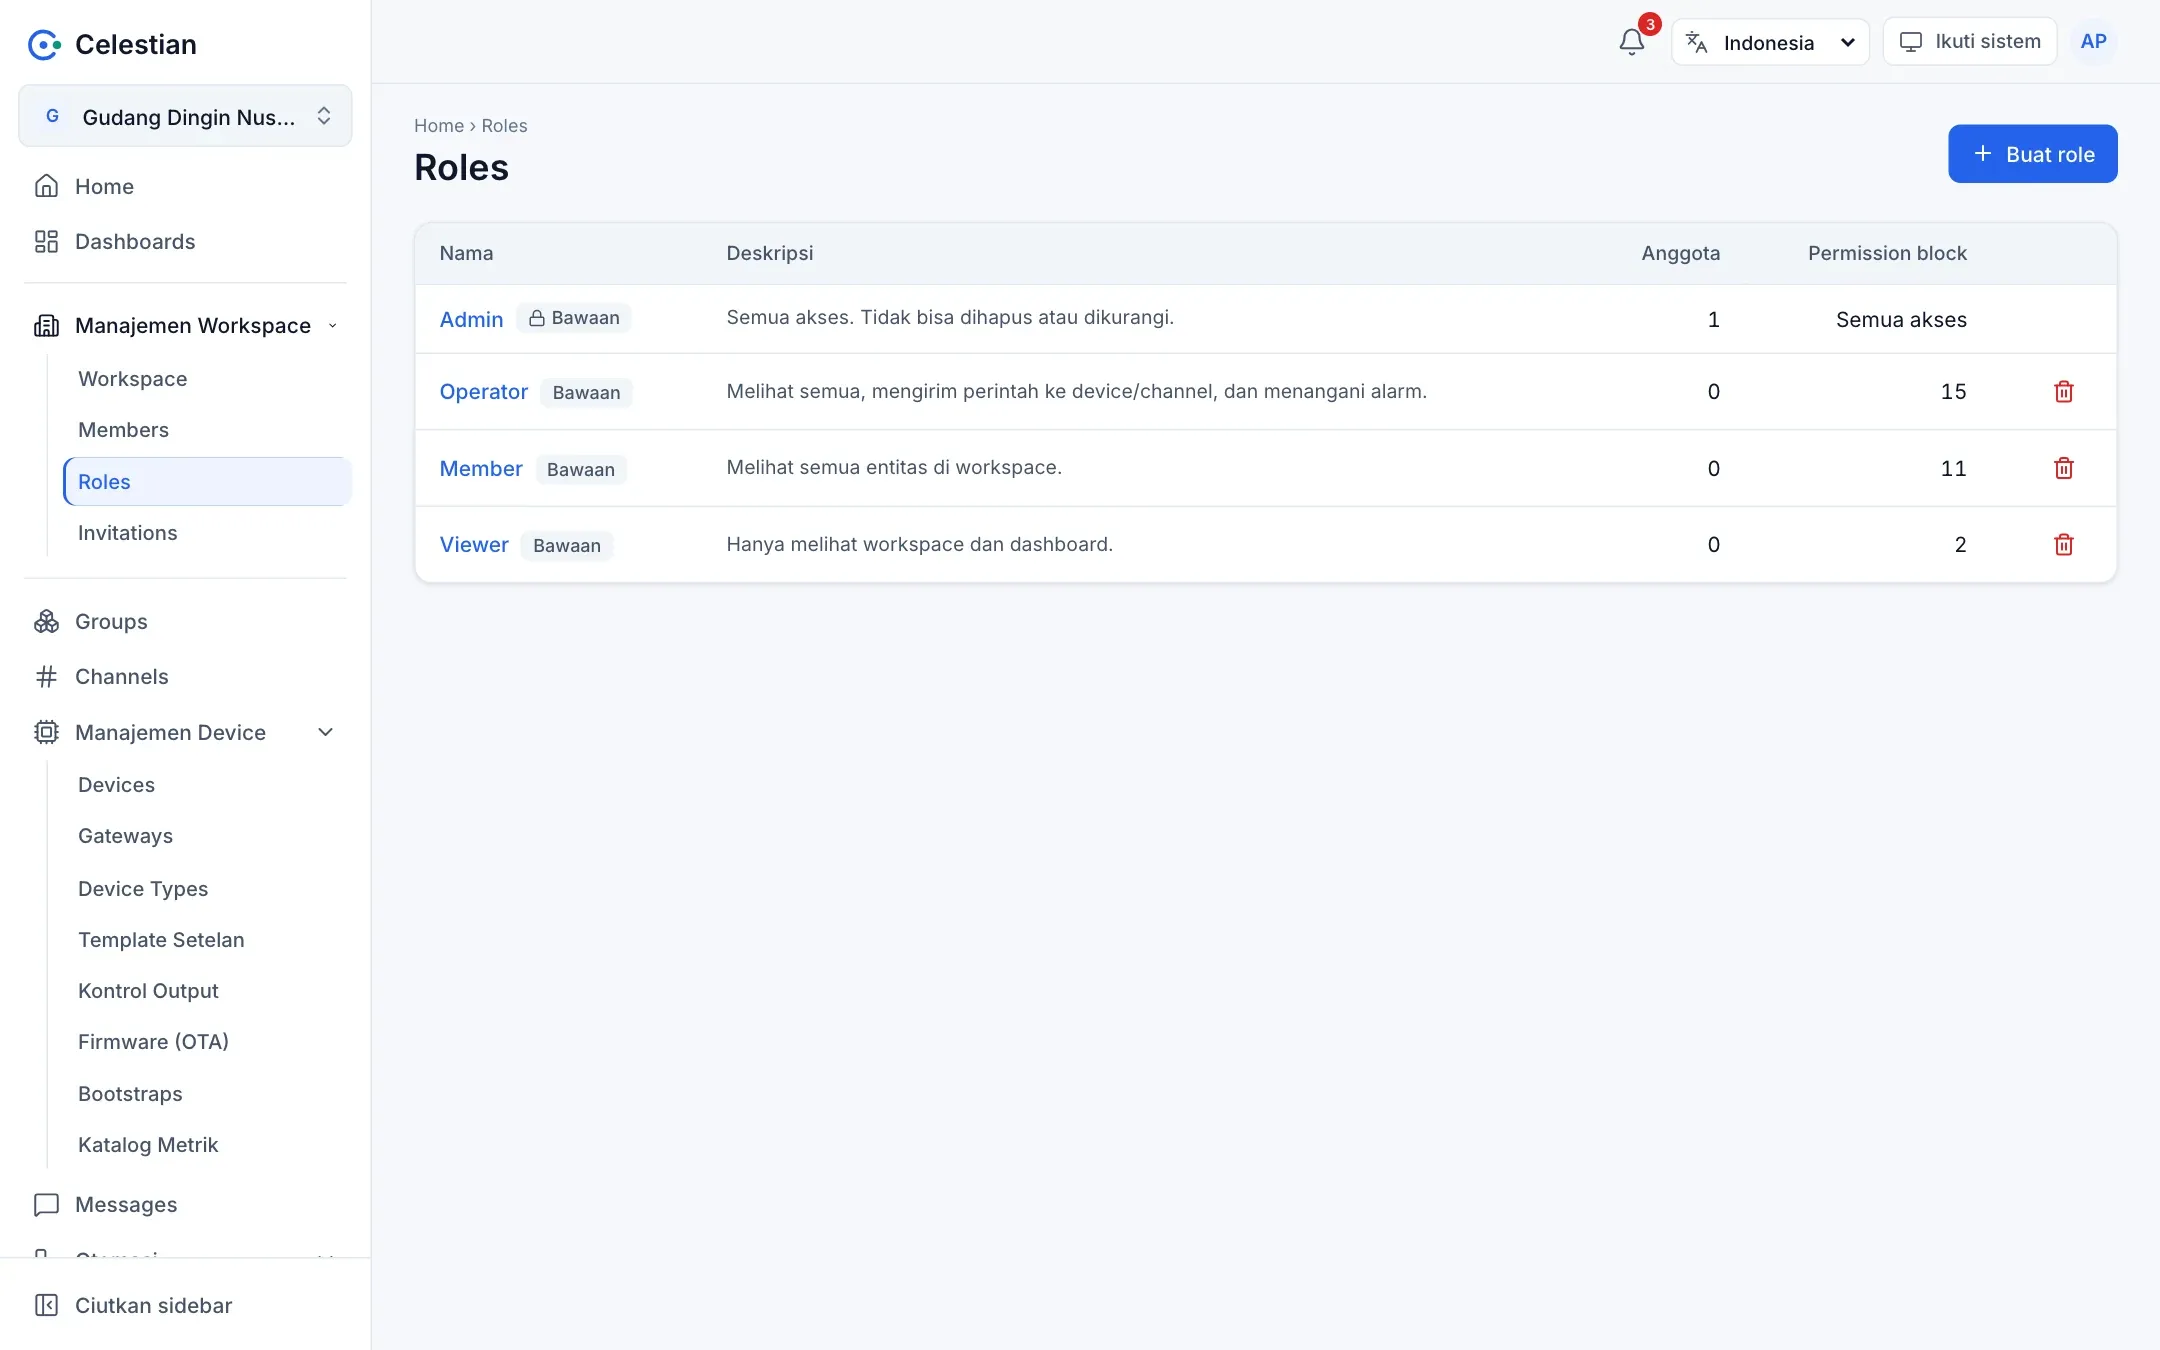
Task: Open the Members sidebar item
Action: point(123,430)
